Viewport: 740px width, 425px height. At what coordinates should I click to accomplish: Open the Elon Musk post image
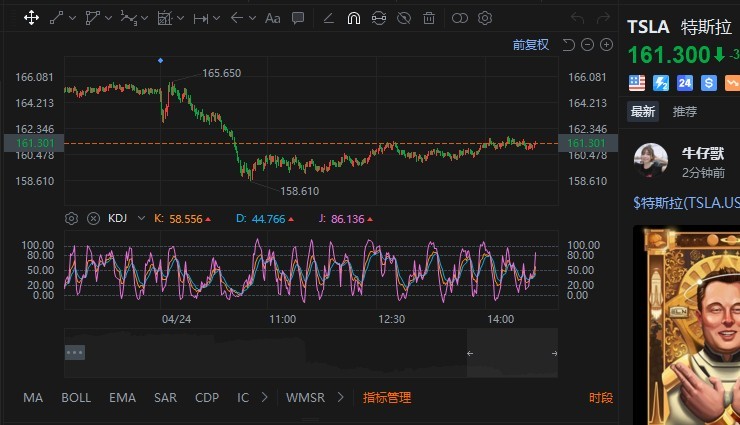pyautogui.click(x=687, y=325)
